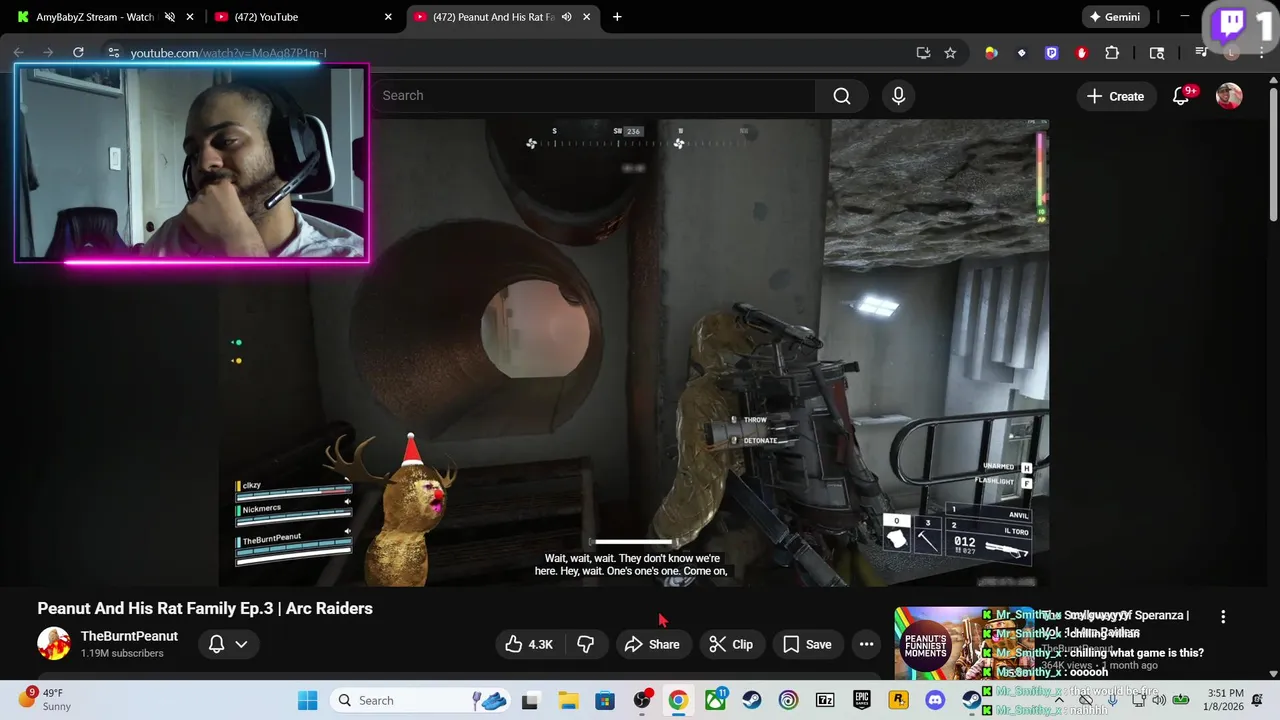Open 7-Zip taskbar icon

click(825, 700)
